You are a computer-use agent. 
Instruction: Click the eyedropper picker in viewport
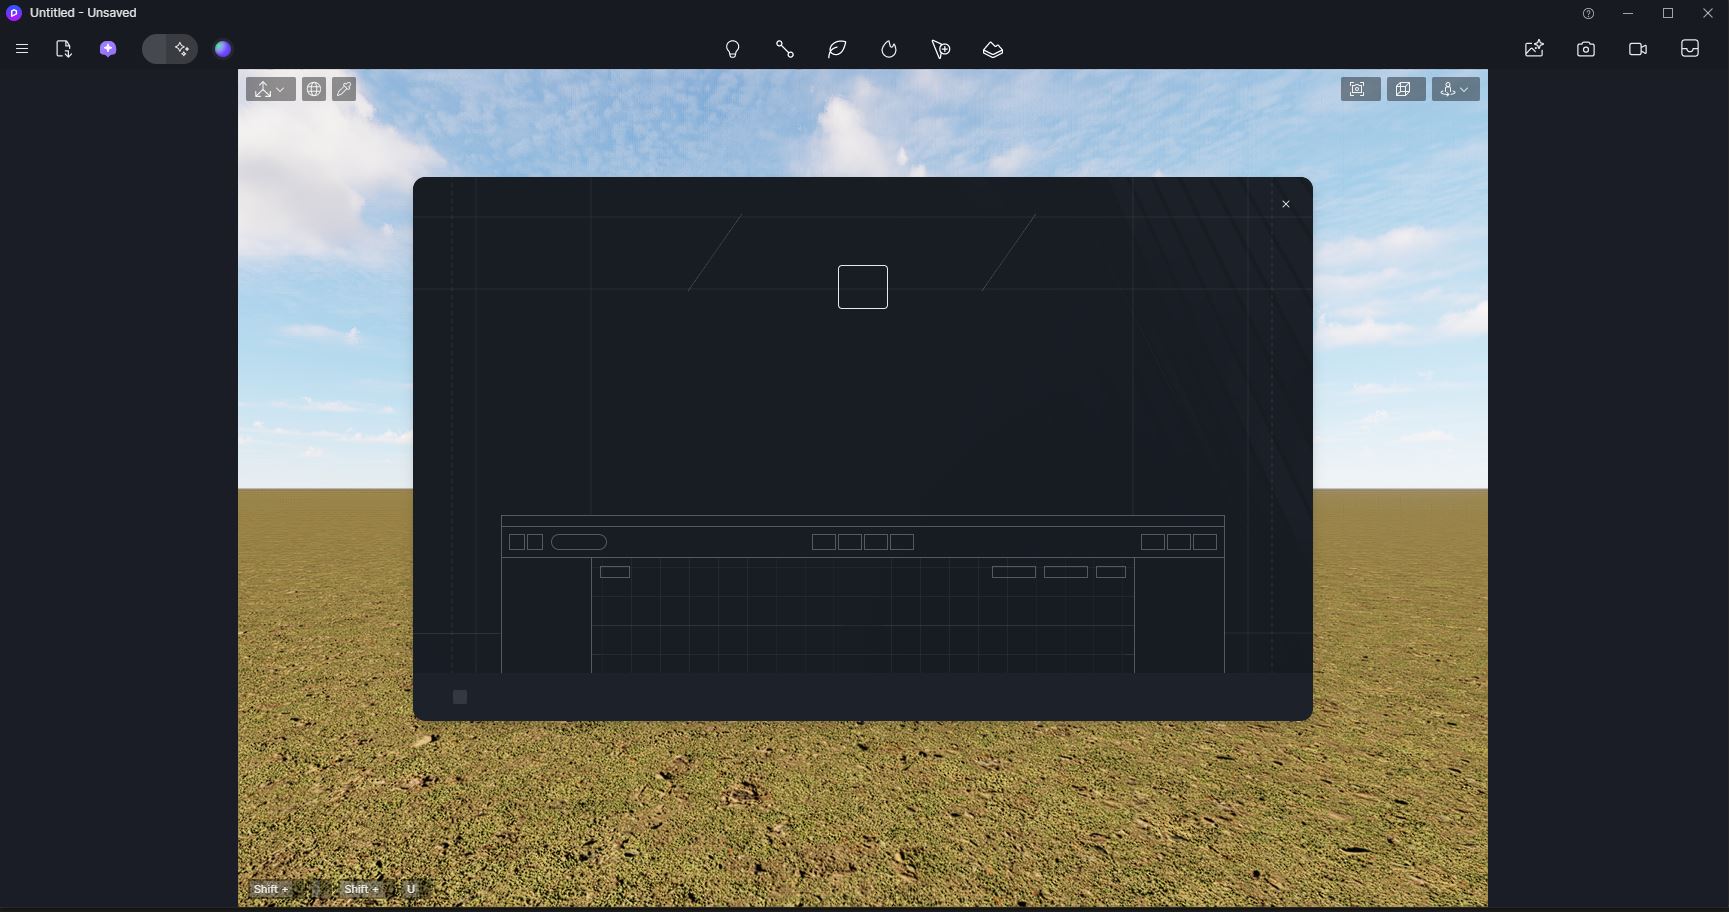(344, 90)
